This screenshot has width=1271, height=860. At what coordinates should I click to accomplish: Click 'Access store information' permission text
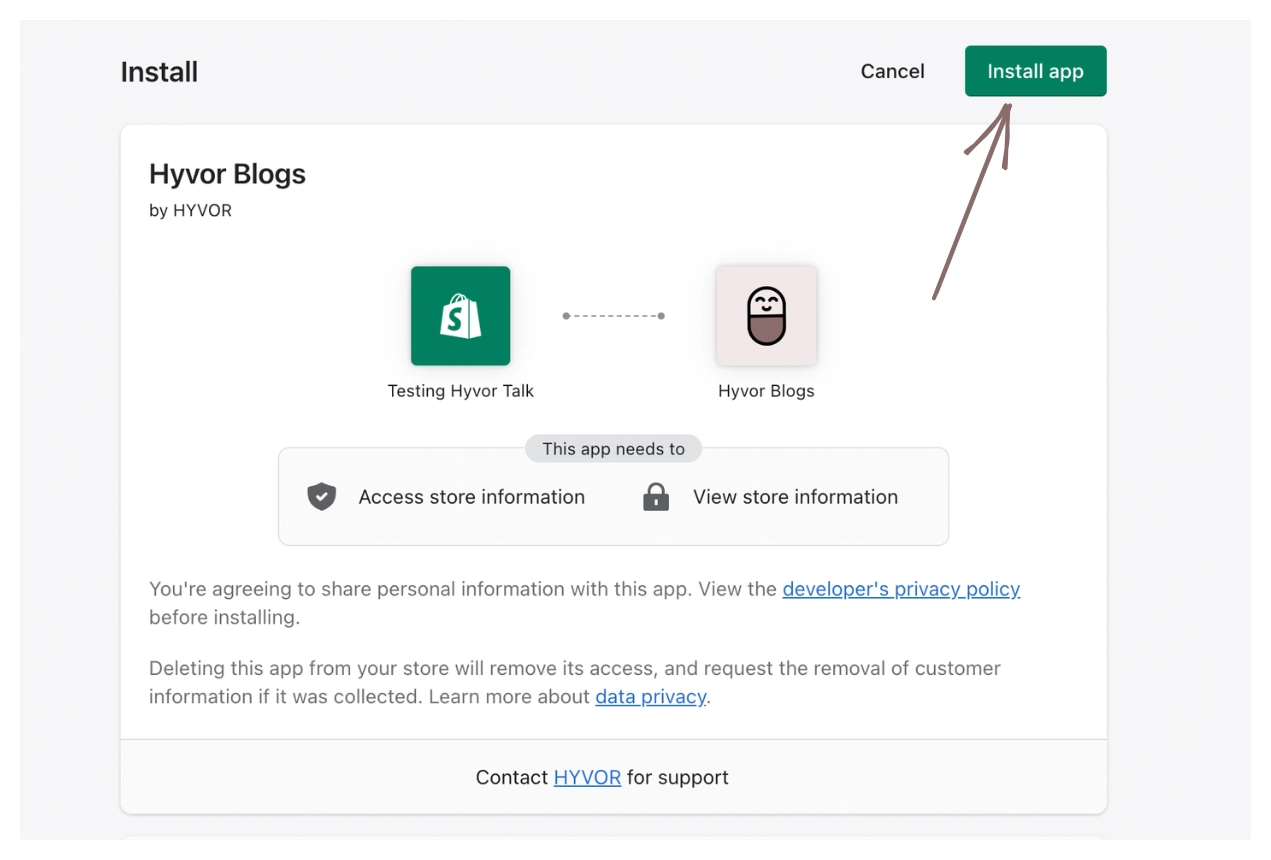tap(472, 497)
